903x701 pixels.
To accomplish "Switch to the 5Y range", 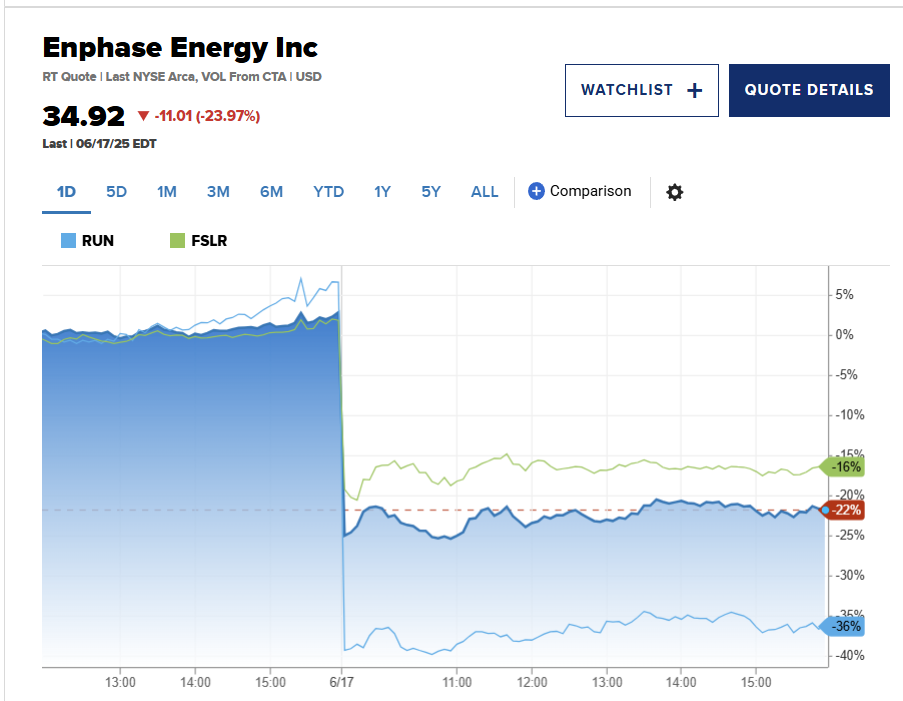I will tap(431, 192).
